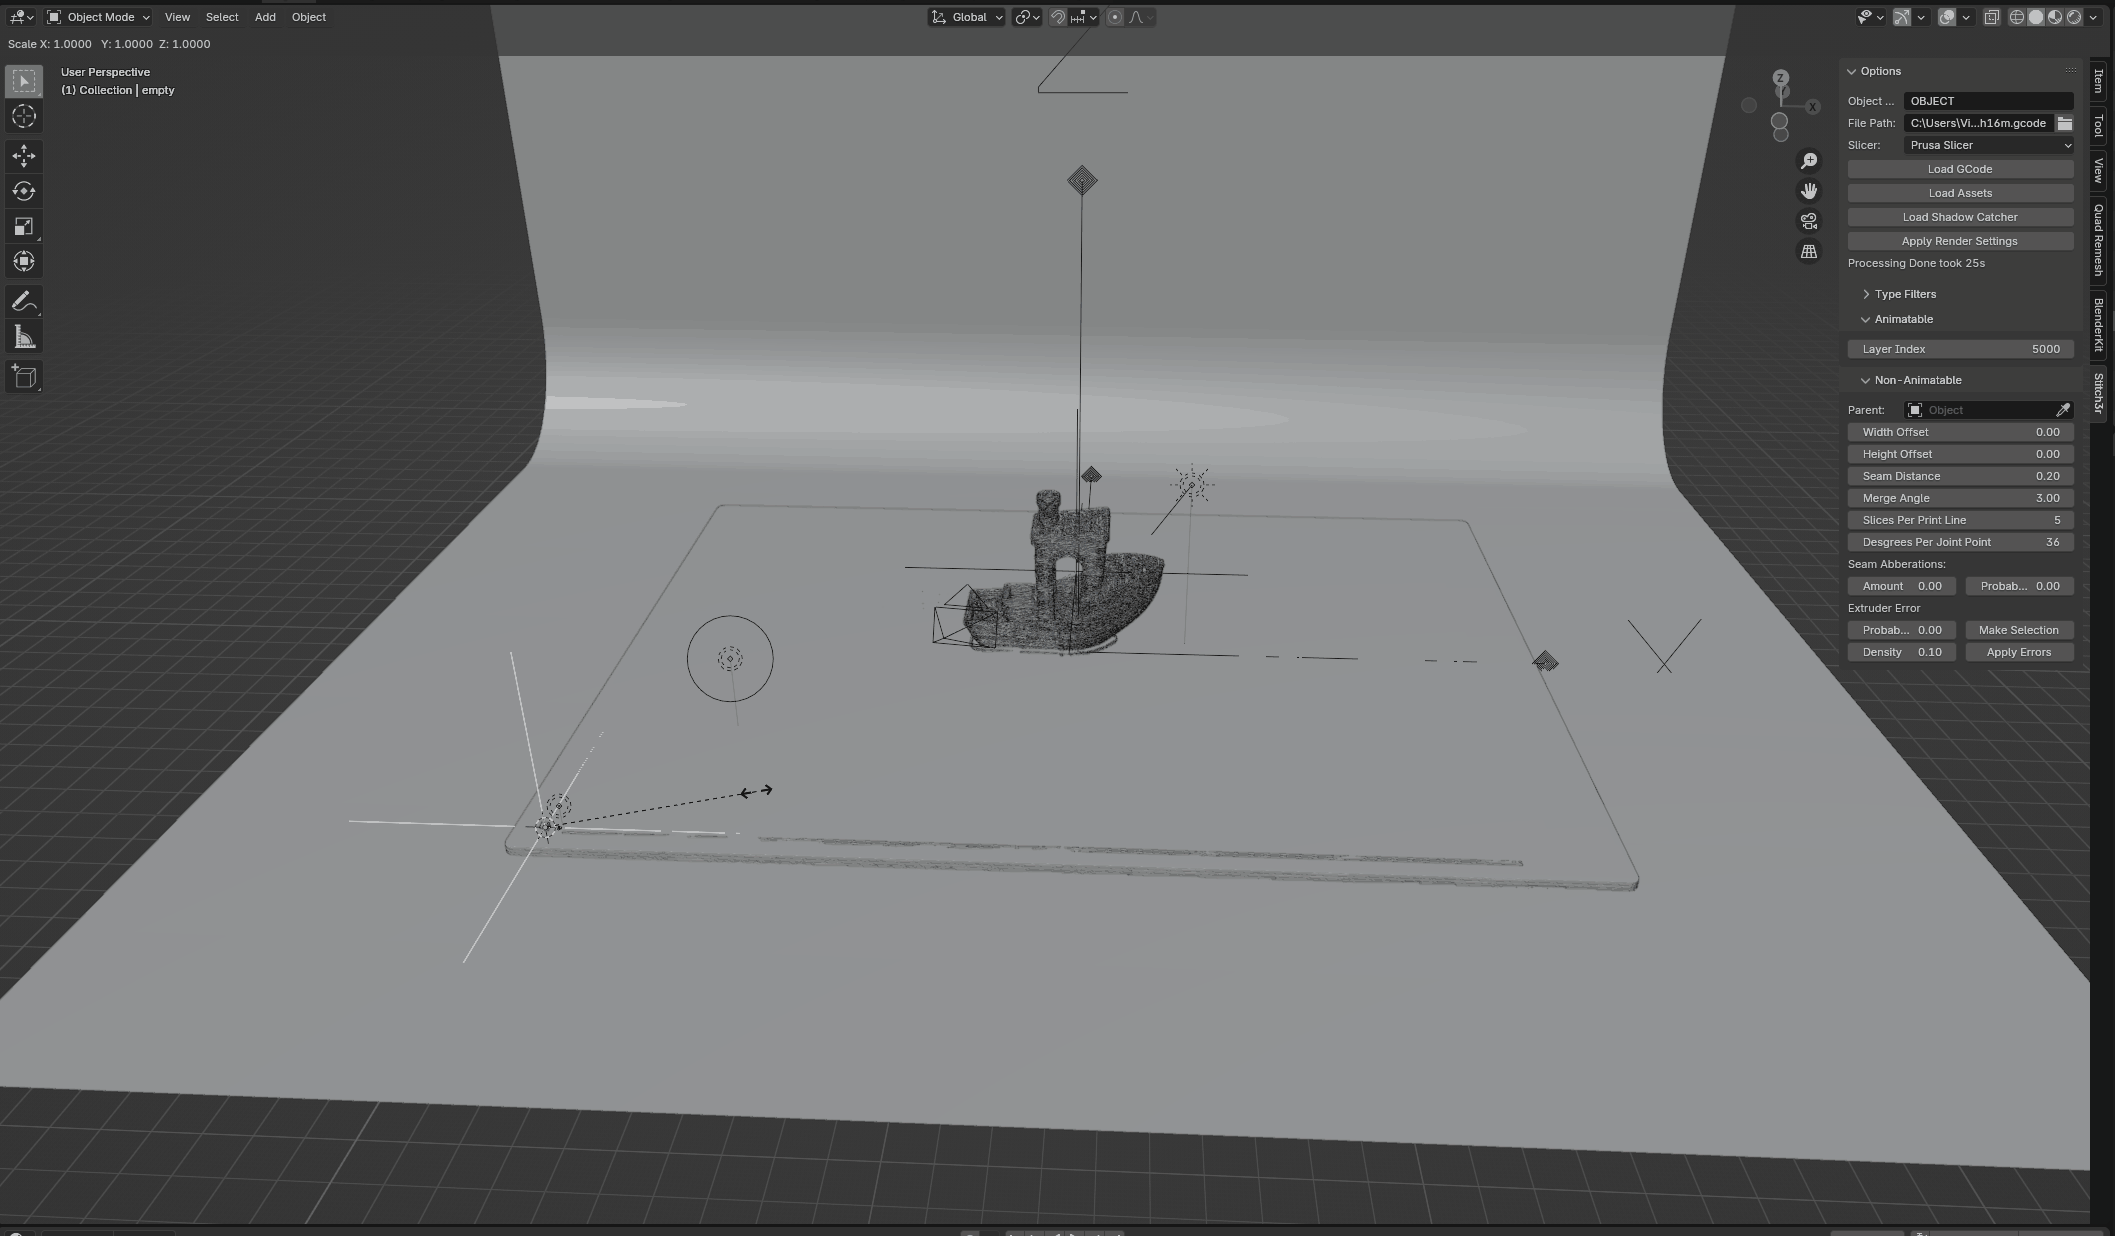This screenshot has width=2115, height=1236.
Task: Select the Annotate tool
Action: pos(23,301)
